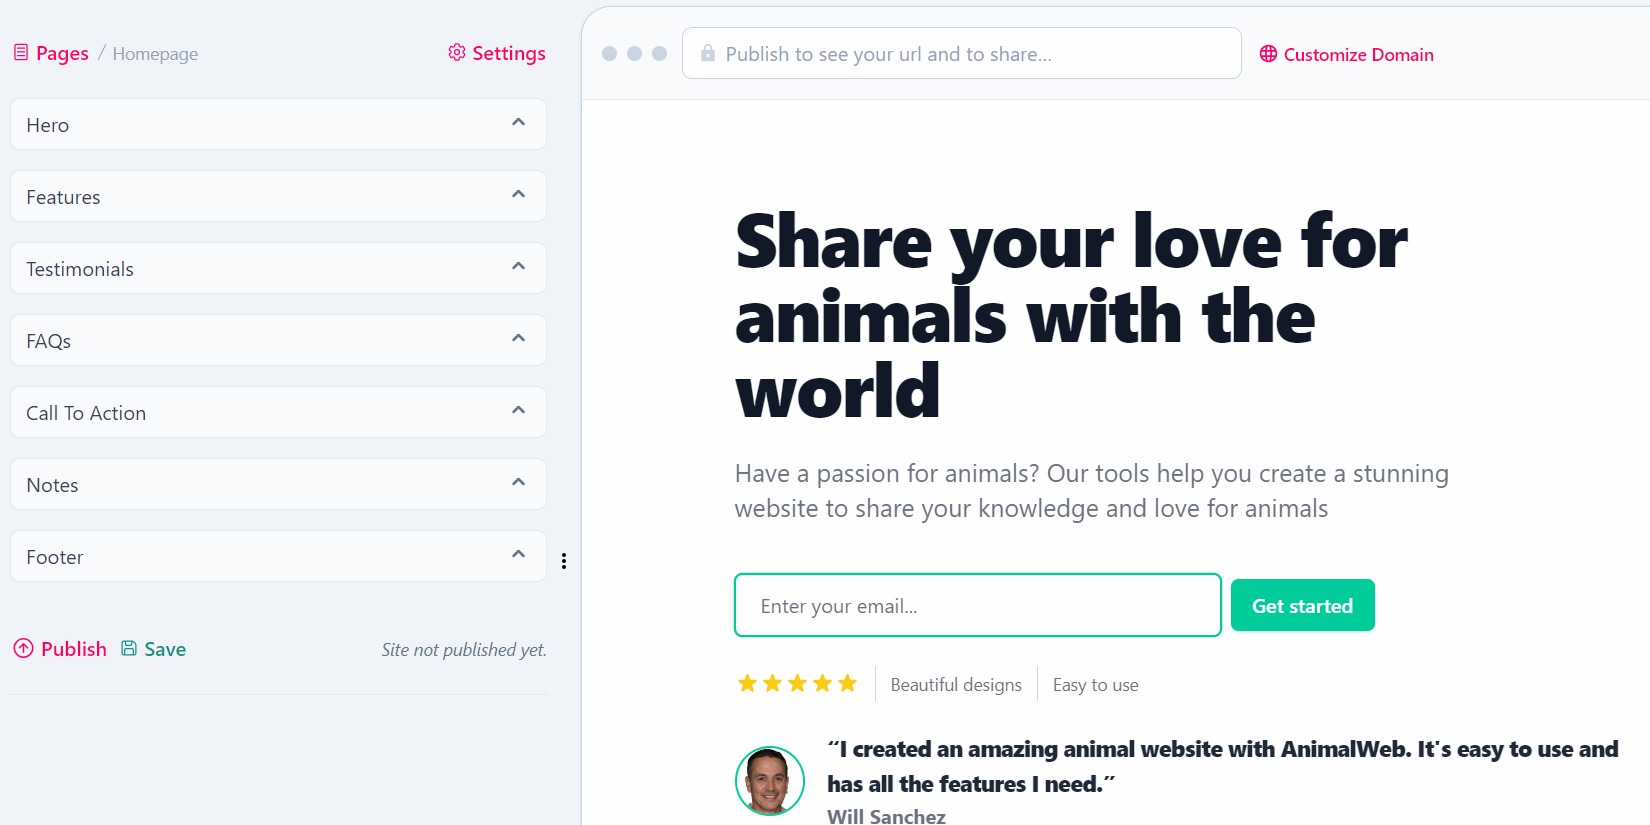Open the three-dot menu beside Footer
Viewport: 1650px width, 825px height.
pos(564,561)
